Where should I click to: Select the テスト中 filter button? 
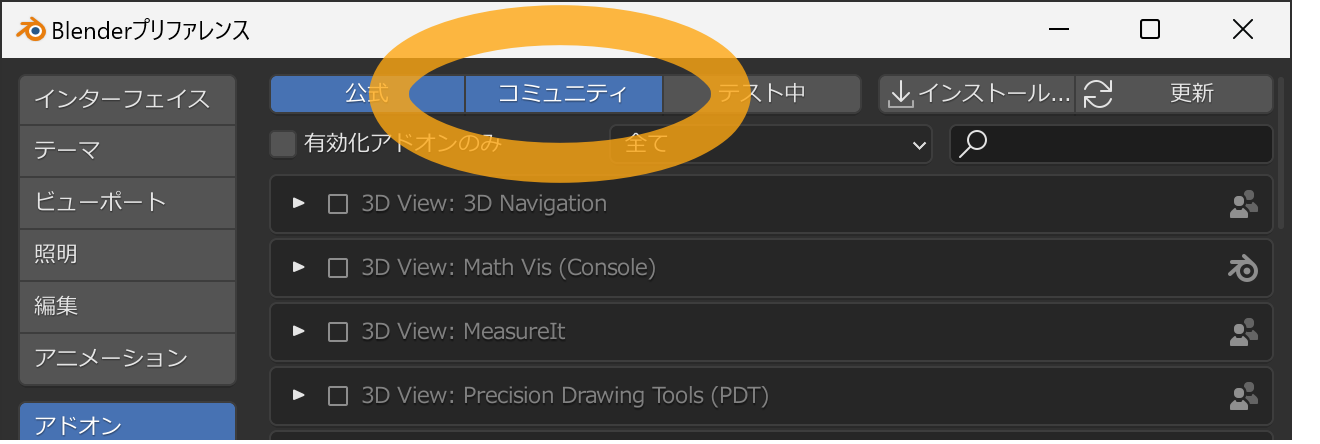[762, 94]
